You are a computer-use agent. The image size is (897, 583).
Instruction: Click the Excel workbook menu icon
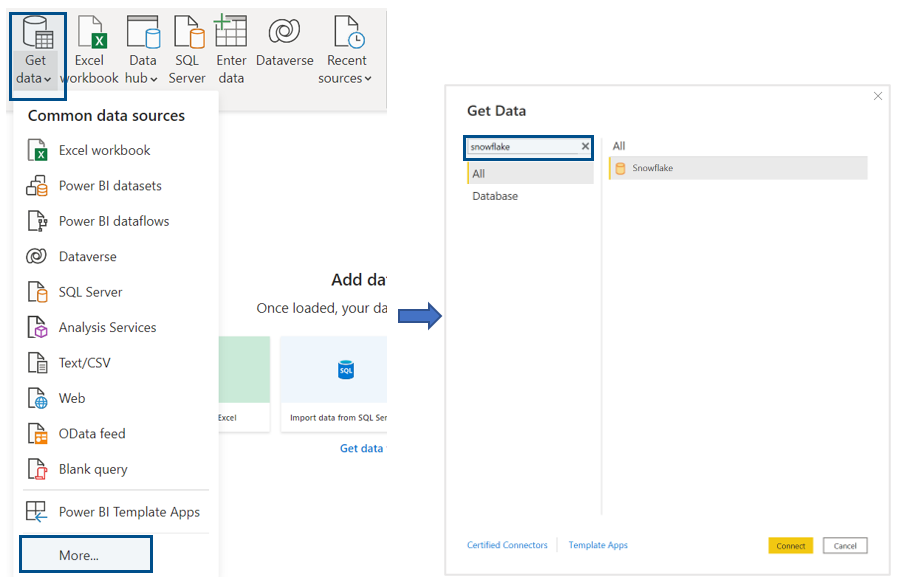tap(37, 150)
